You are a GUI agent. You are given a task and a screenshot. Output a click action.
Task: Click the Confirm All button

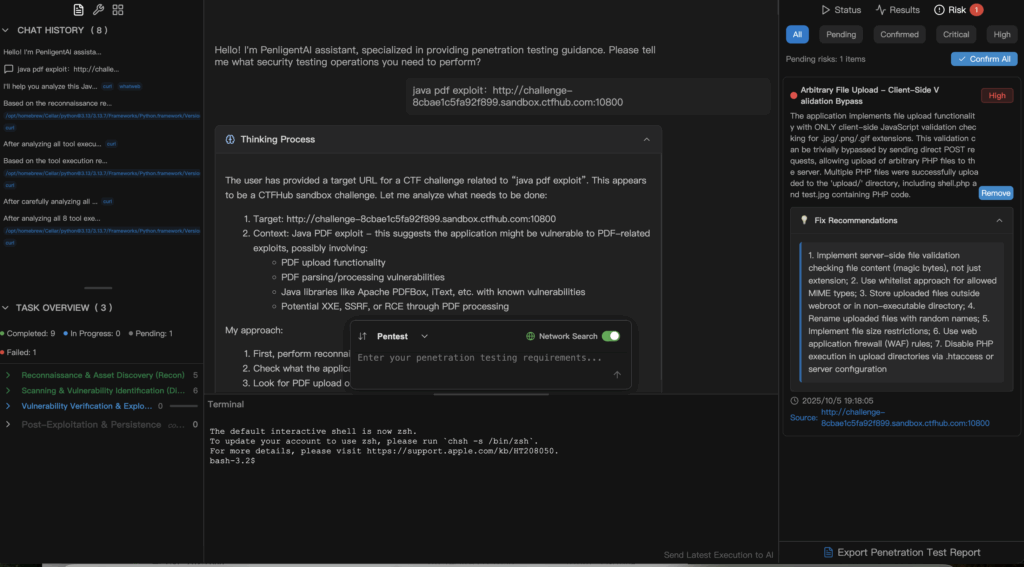pyautogui.click(x=984, y=59)
